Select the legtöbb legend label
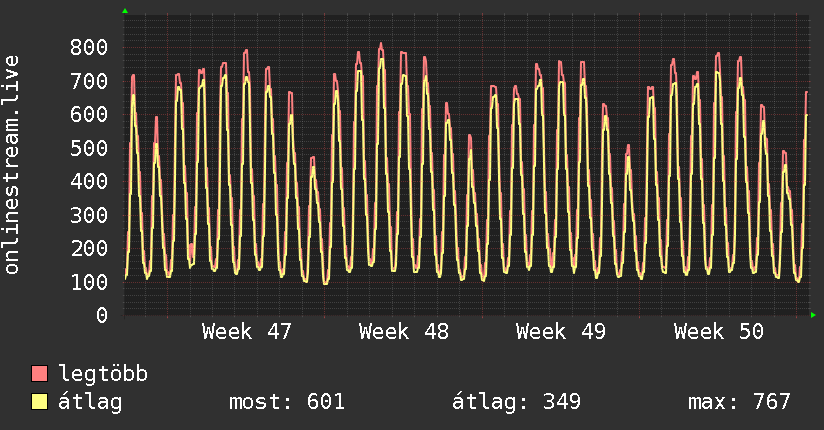Viewport: 824px width, 430px height. point(103,374)
